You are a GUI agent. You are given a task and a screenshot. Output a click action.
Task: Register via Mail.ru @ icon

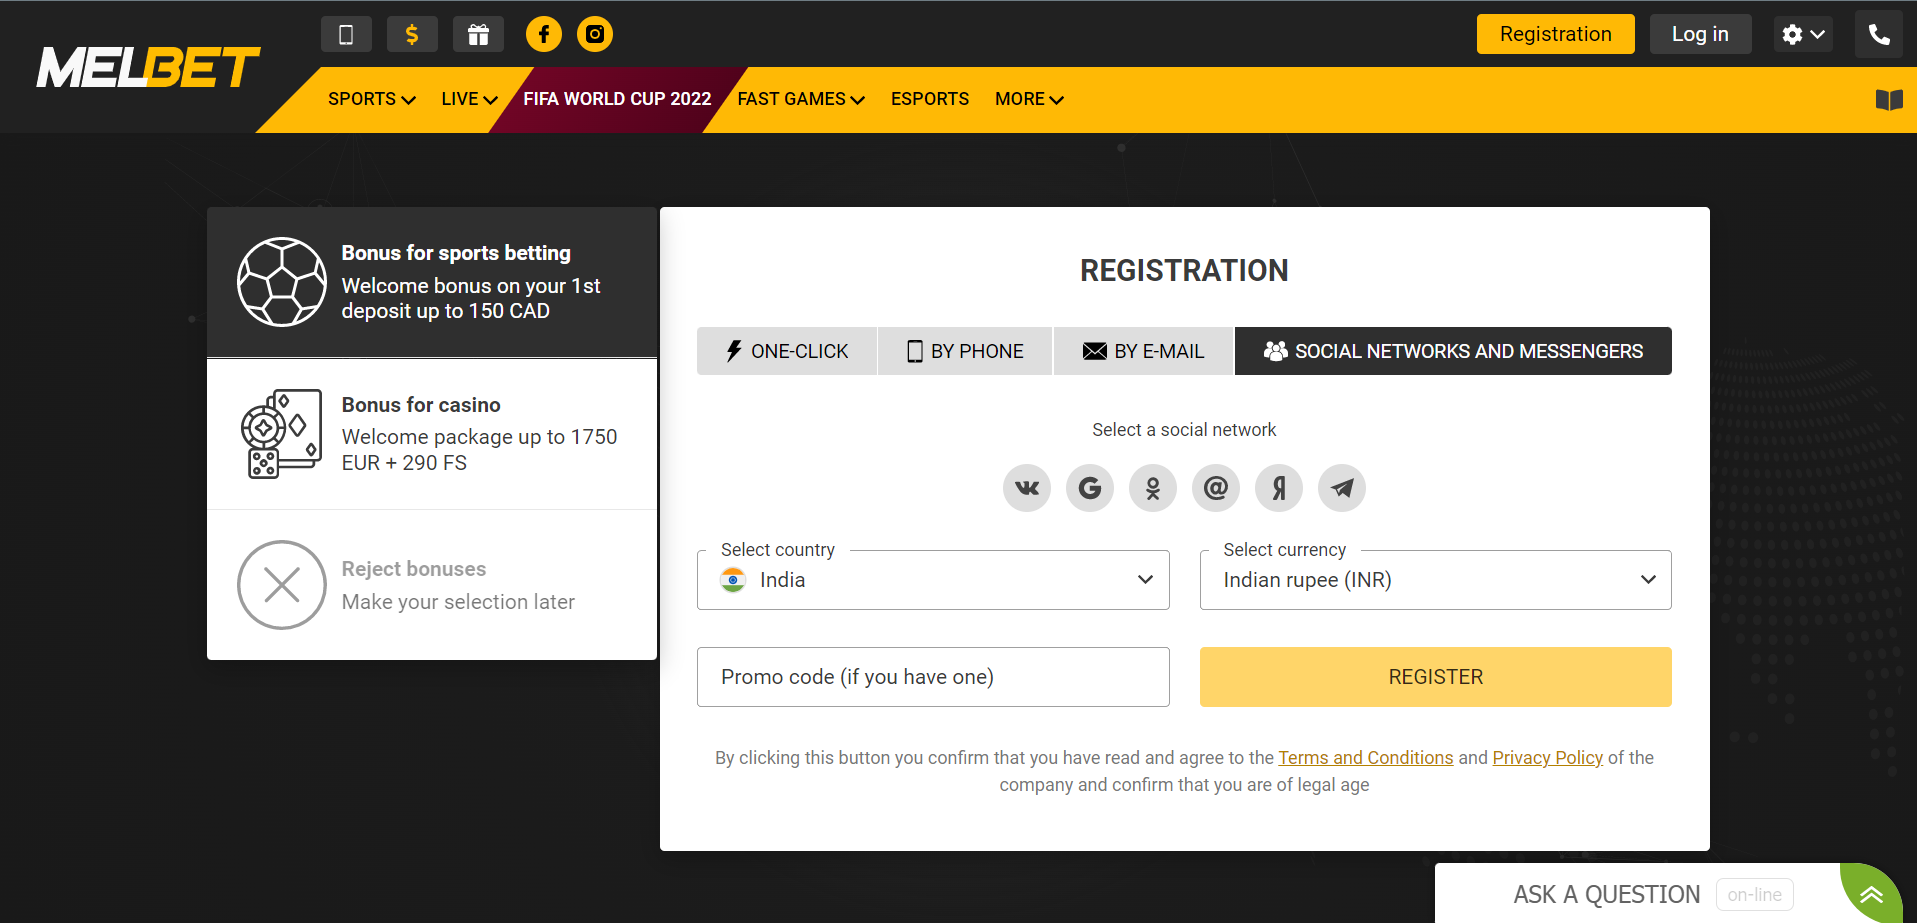(1216, 488)
